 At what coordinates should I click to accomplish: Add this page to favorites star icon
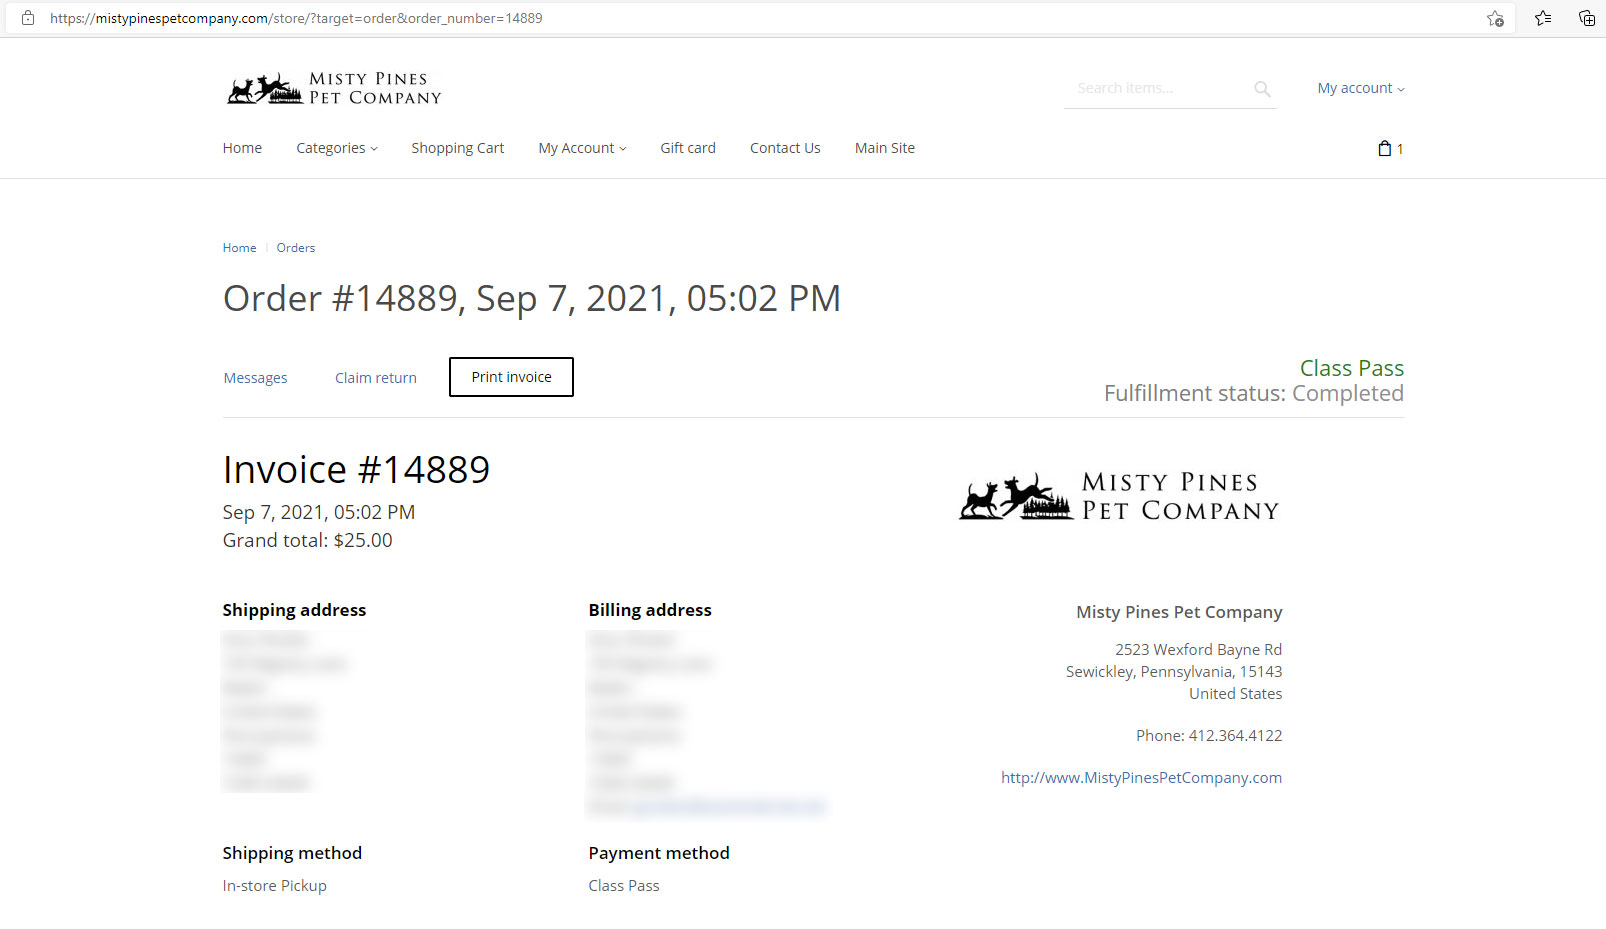1495,18
